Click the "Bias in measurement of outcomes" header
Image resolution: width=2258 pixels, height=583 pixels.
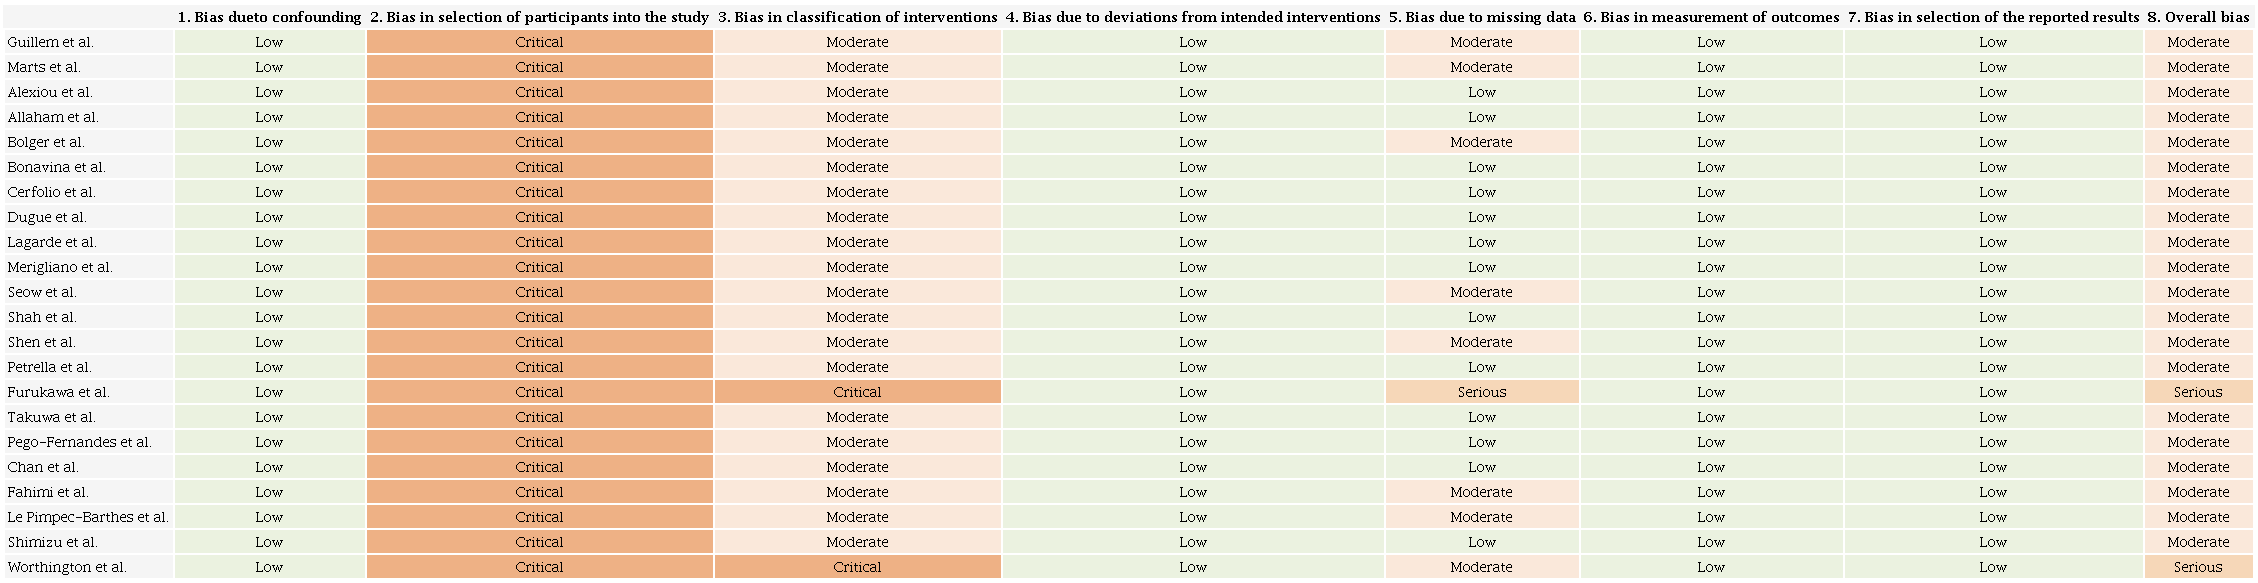[x=1710, y=17]
